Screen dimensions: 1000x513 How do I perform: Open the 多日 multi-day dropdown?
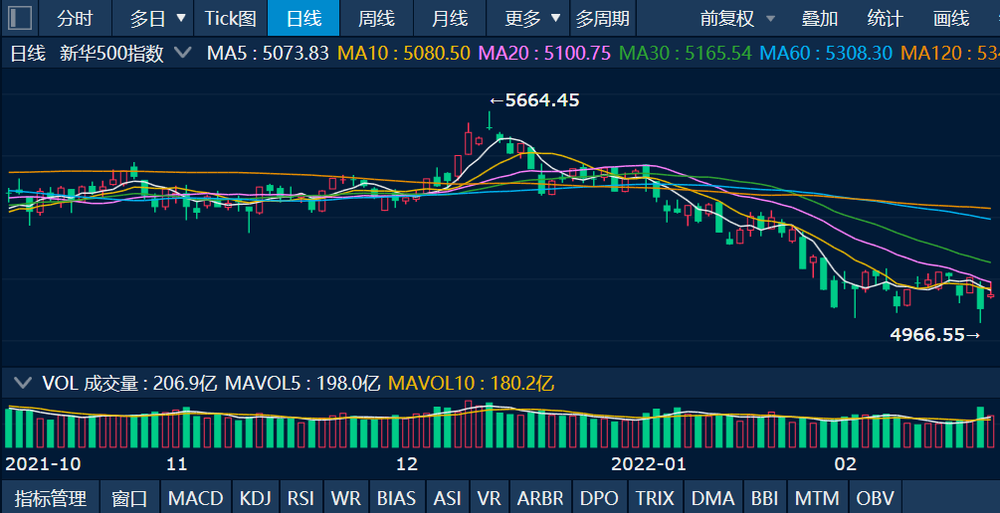tap(158, 18)
